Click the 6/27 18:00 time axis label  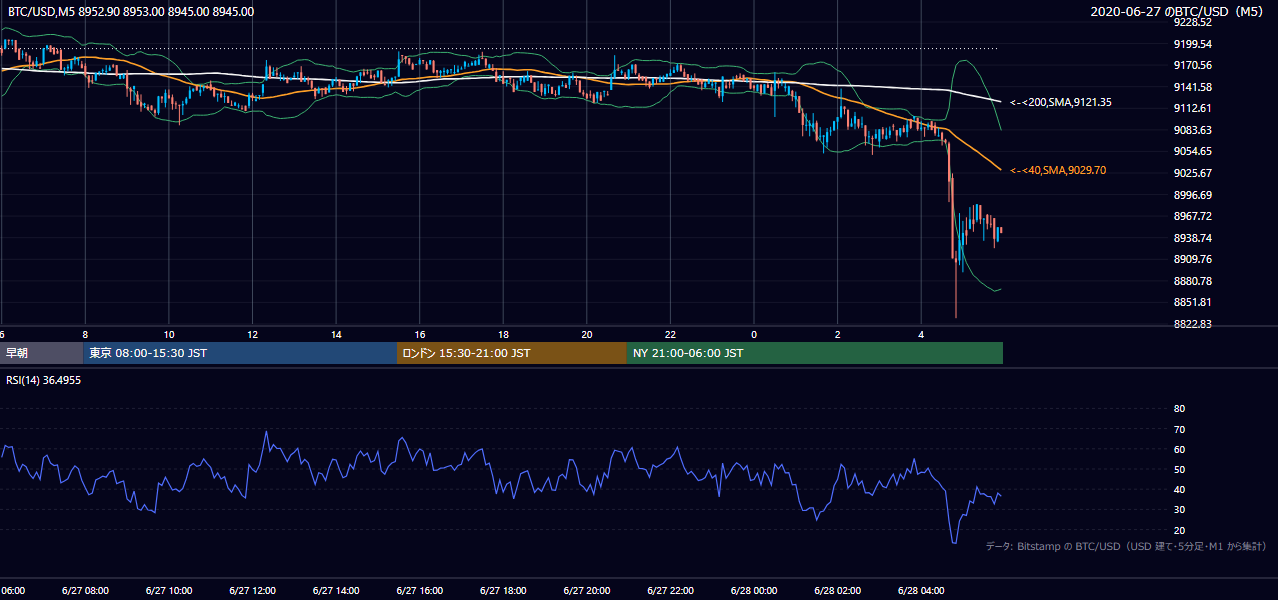pyautogui.click(x=503, y=591)
